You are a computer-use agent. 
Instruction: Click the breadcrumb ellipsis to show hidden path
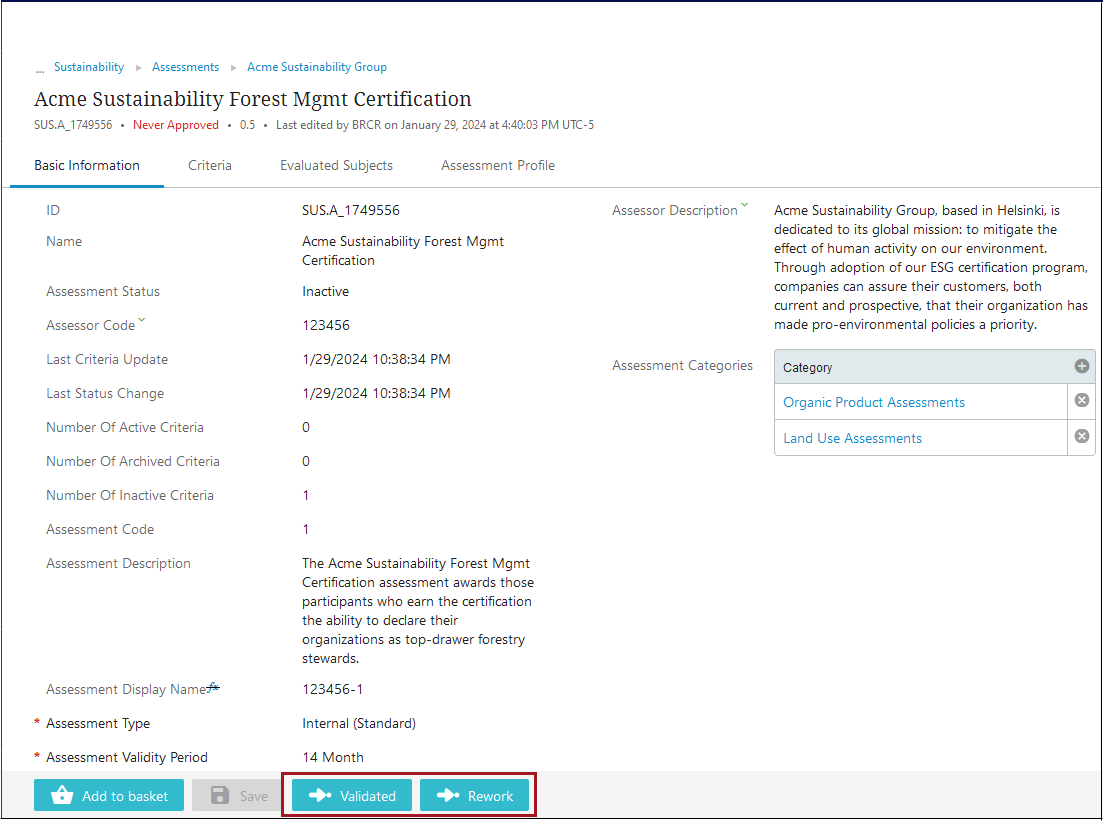click(x=40, y=69)
